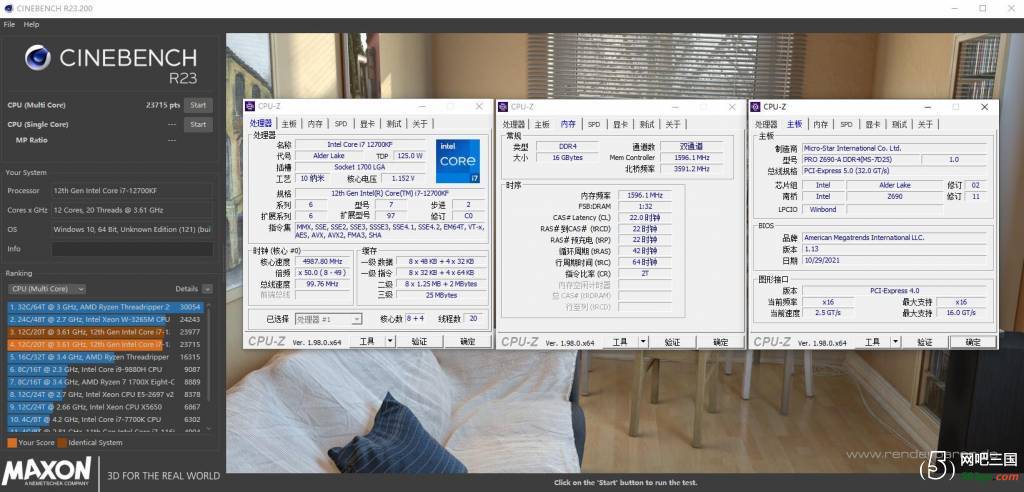
Task: Expand 工具 dropdown arrow in processor CPU-Z window
Action: (390, 341)
